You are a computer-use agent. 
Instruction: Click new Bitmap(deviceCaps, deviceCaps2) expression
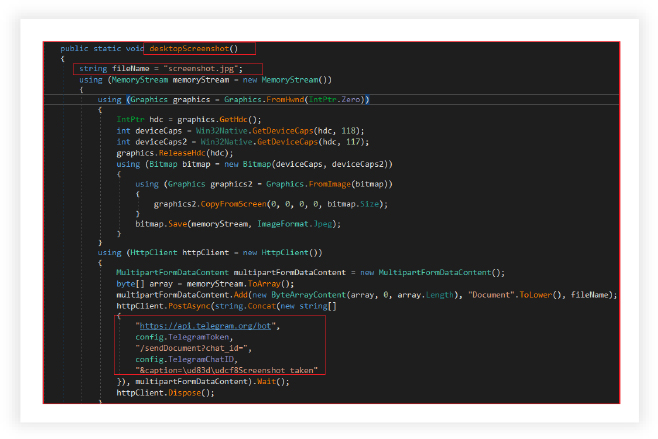click(306, 164)
